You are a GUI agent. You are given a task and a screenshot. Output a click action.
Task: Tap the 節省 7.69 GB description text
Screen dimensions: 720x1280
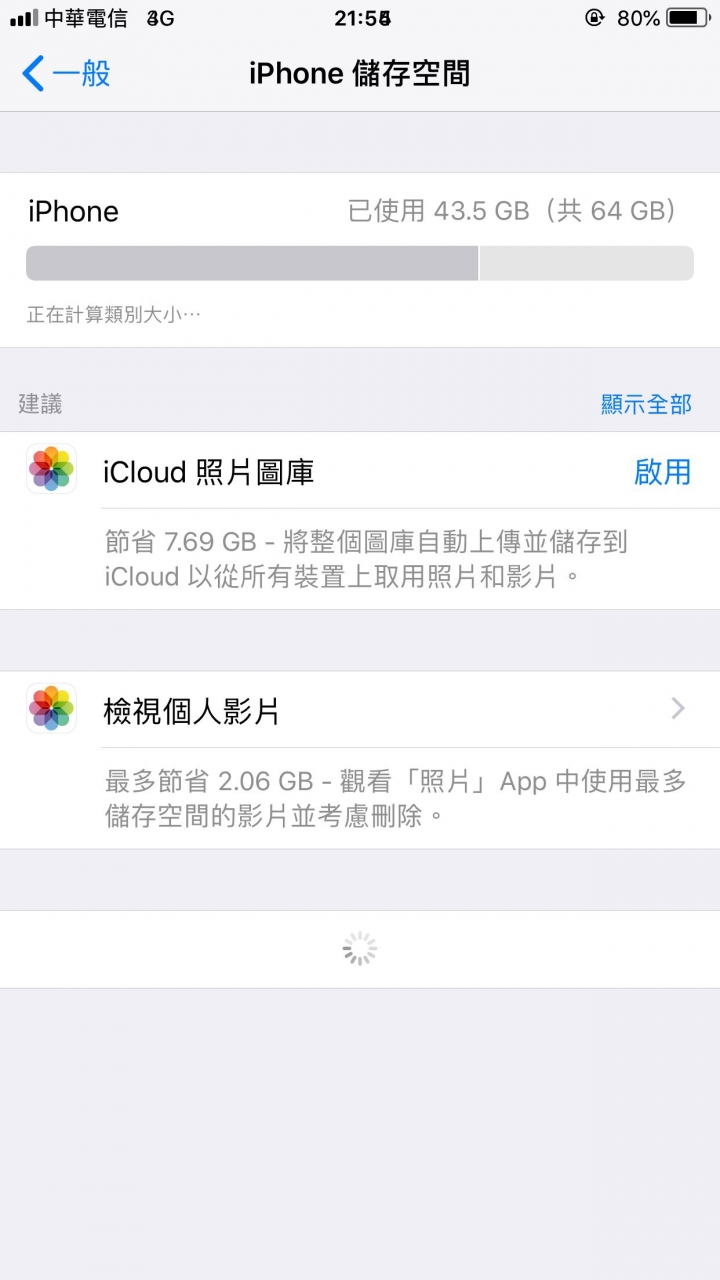click(366, 559)
